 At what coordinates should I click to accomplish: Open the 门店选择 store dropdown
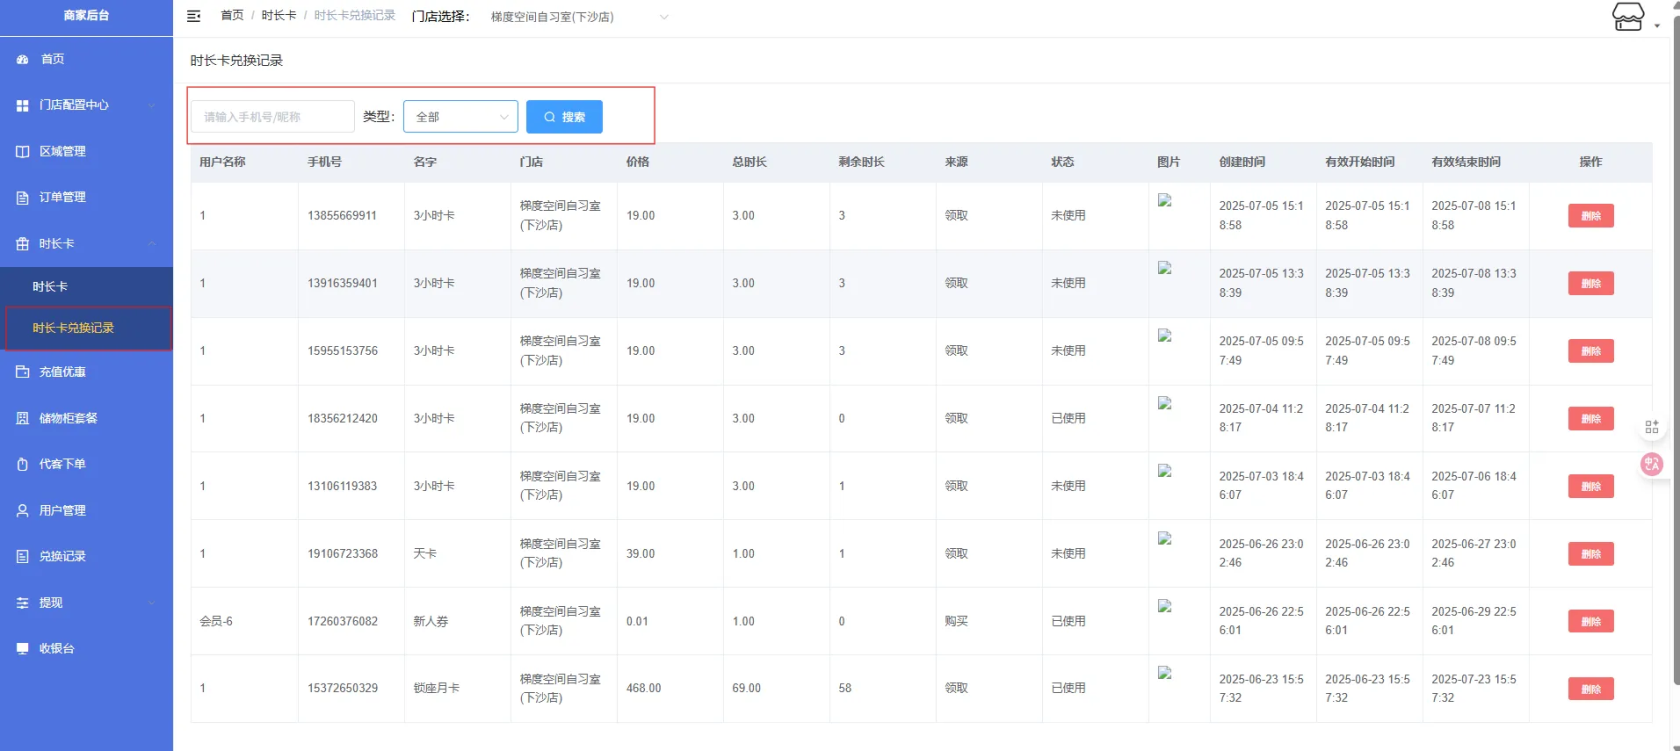(578, 17)
